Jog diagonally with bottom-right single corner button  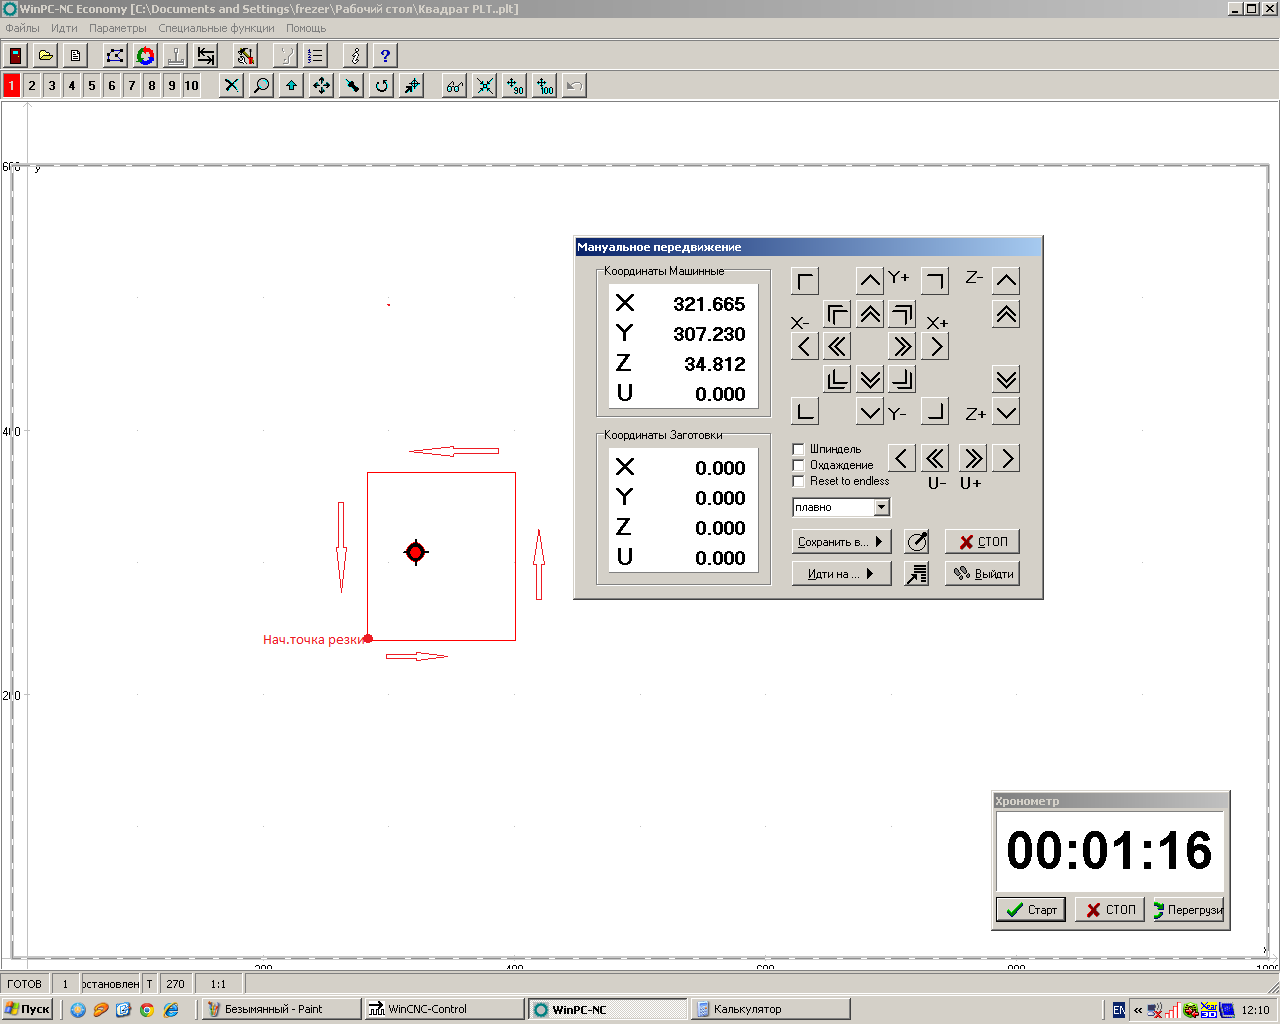[x=935, y=412]
